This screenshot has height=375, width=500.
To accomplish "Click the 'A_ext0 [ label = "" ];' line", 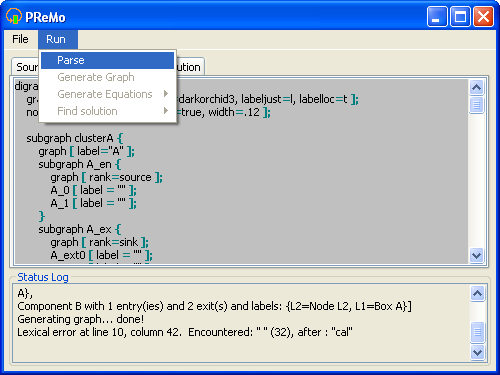I will (102, 255).
